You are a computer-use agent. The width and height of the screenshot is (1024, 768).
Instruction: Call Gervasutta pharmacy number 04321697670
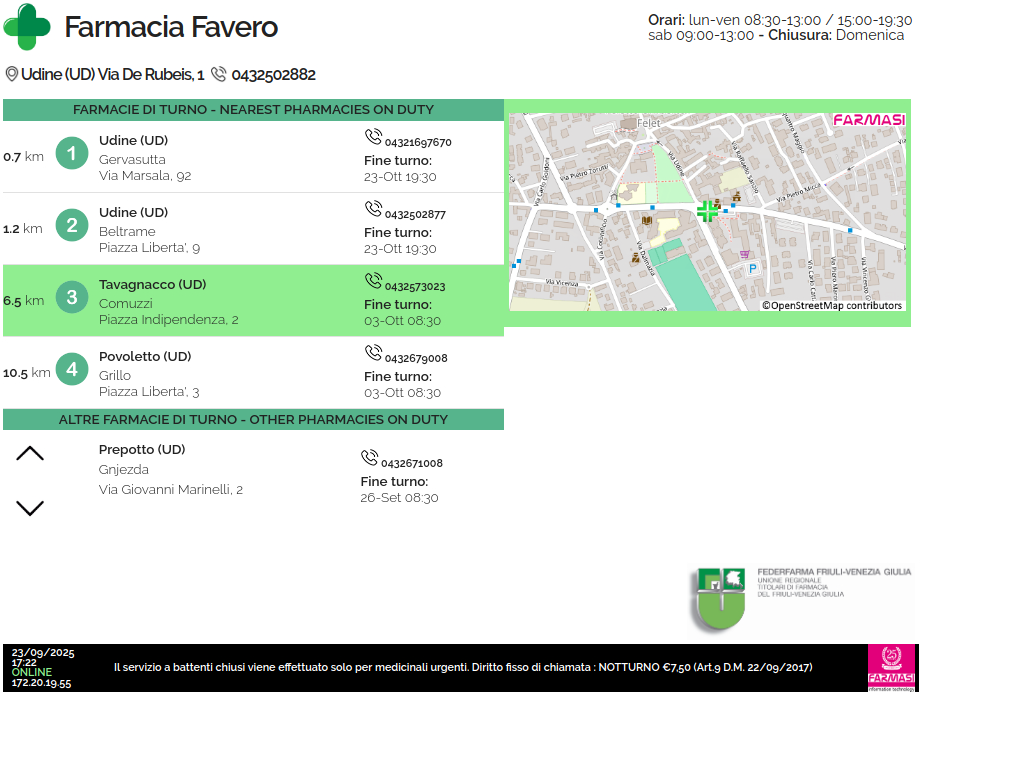pyautogui.click(x=417, y=142)
